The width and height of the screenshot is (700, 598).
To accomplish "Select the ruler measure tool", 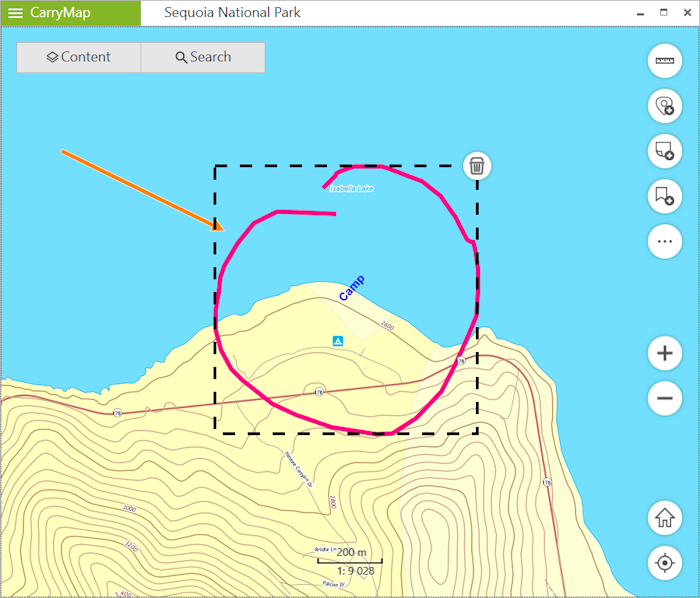I will pos(665,61).
